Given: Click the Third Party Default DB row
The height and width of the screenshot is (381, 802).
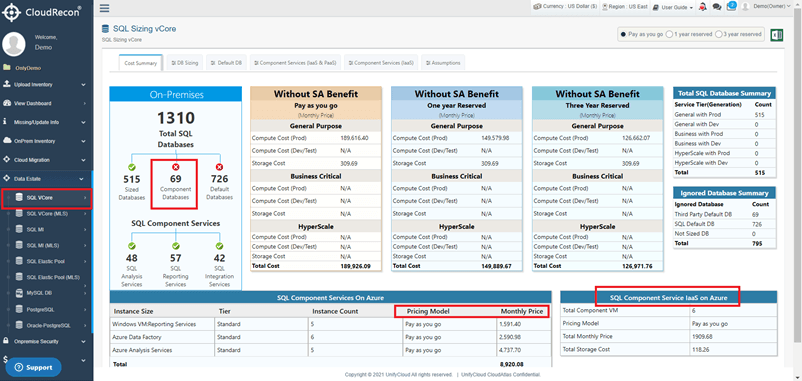Looking at the screenshot, I should click(724, 214).
